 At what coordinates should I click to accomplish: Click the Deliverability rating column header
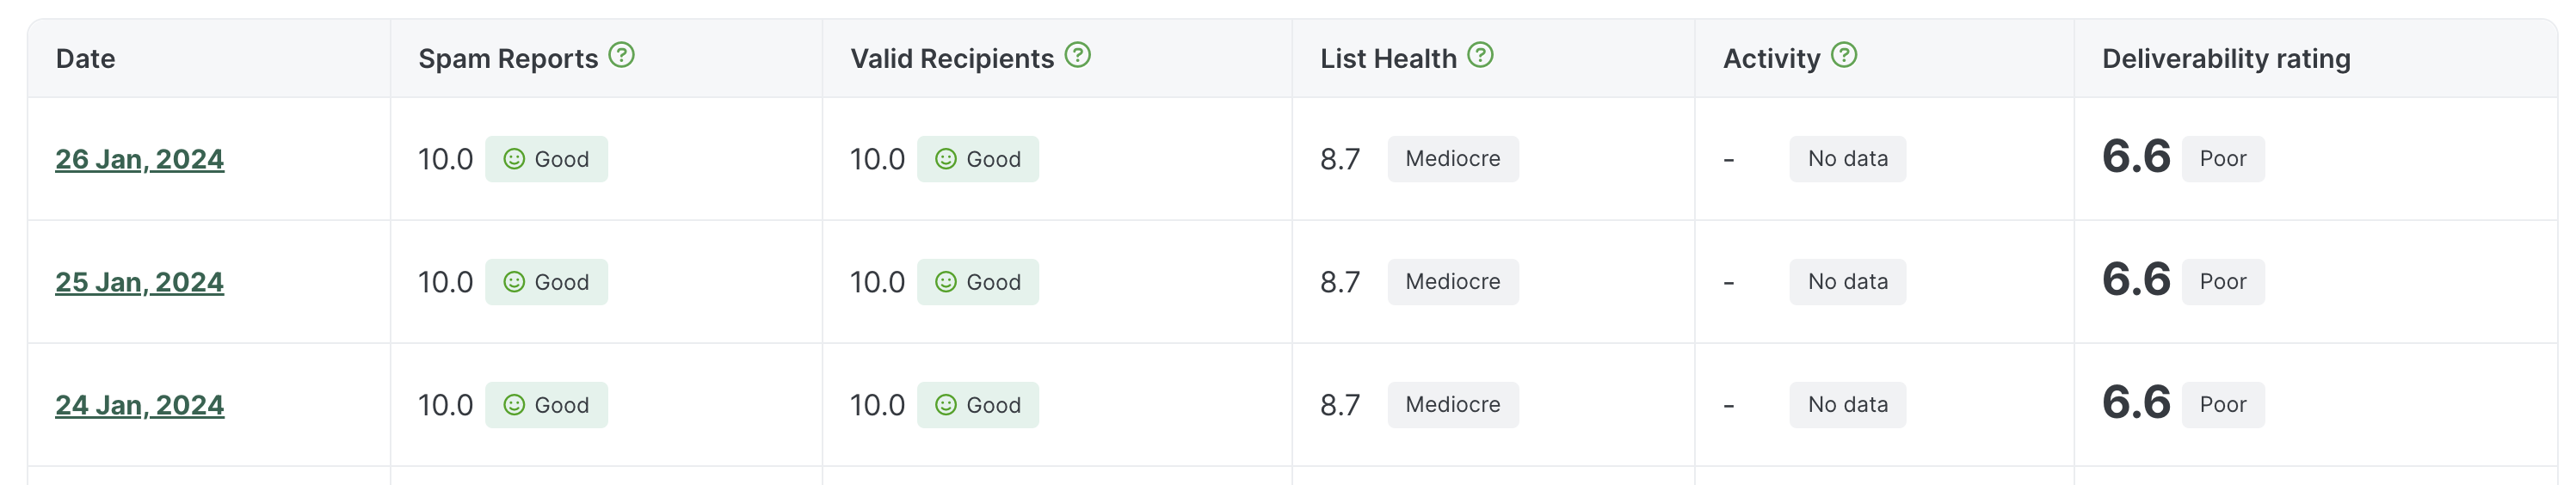tap(2225, 59)
